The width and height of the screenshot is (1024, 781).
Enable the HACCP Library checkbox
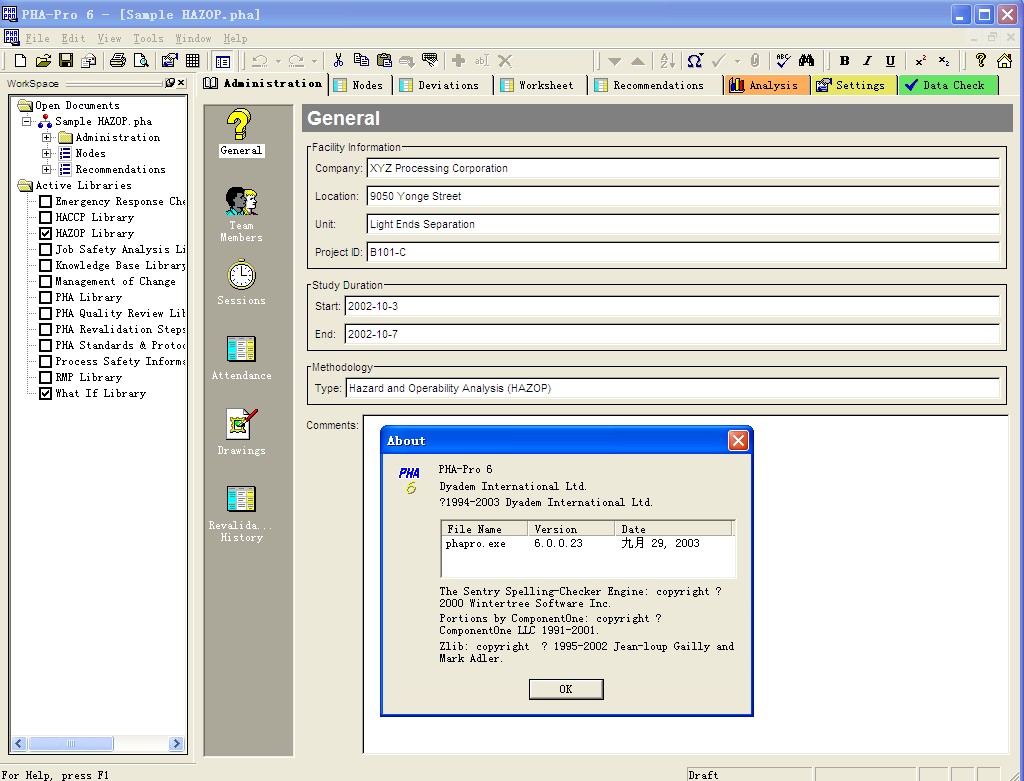46,218
